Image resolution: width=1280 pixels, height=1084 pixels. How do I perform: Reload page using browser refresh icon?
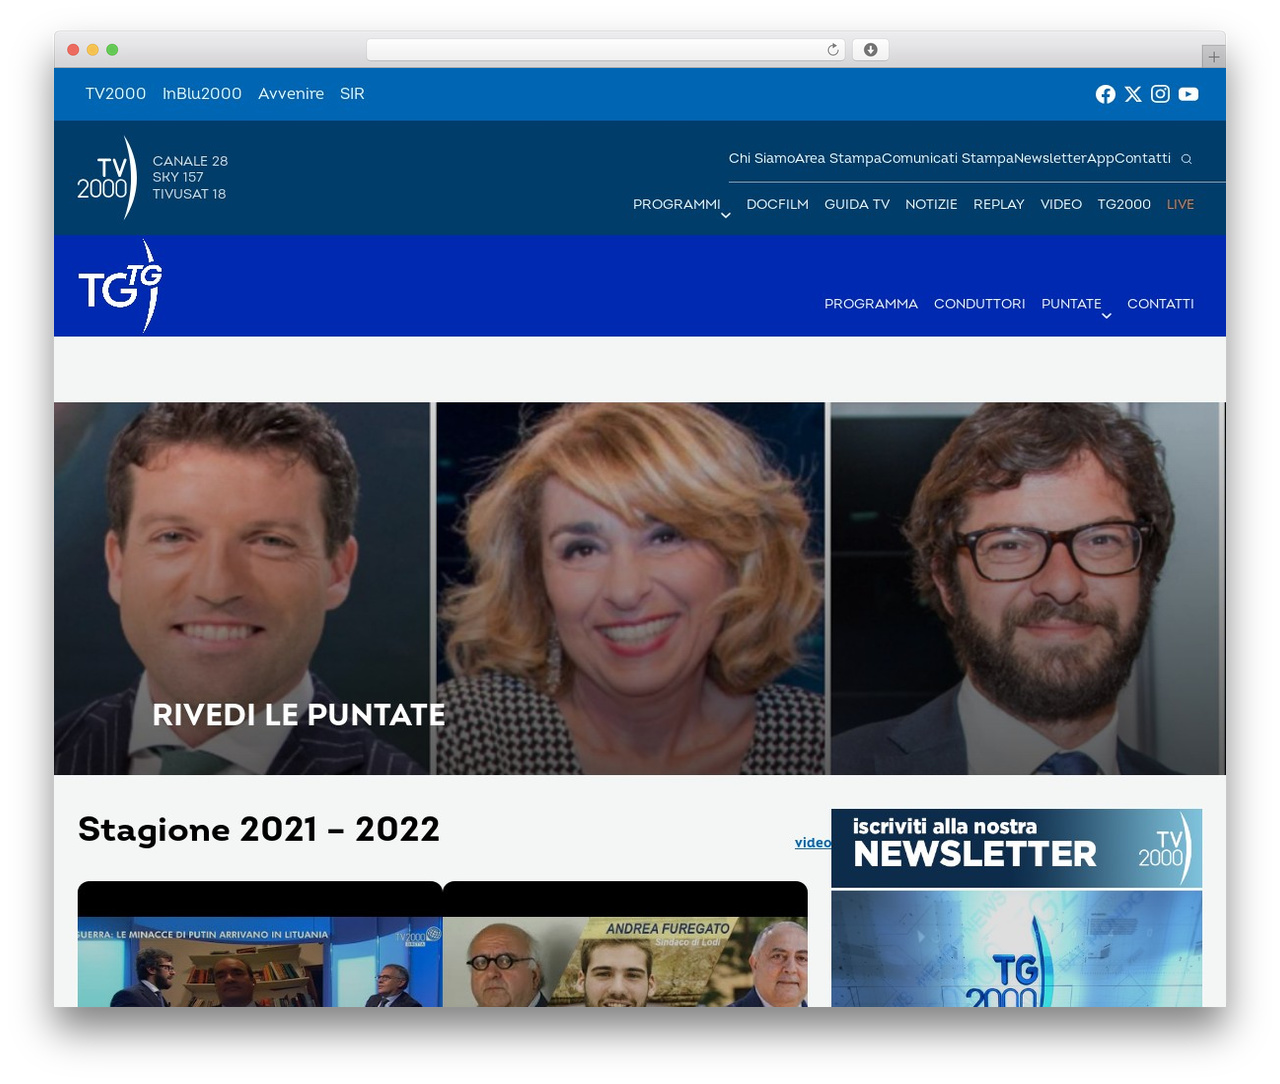833,50
